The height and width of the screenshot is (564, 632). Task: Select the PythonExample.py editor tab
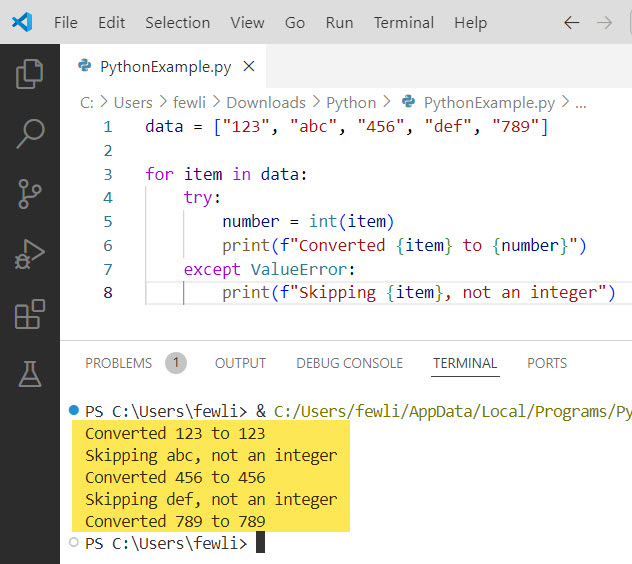click(x=163, y=66)
